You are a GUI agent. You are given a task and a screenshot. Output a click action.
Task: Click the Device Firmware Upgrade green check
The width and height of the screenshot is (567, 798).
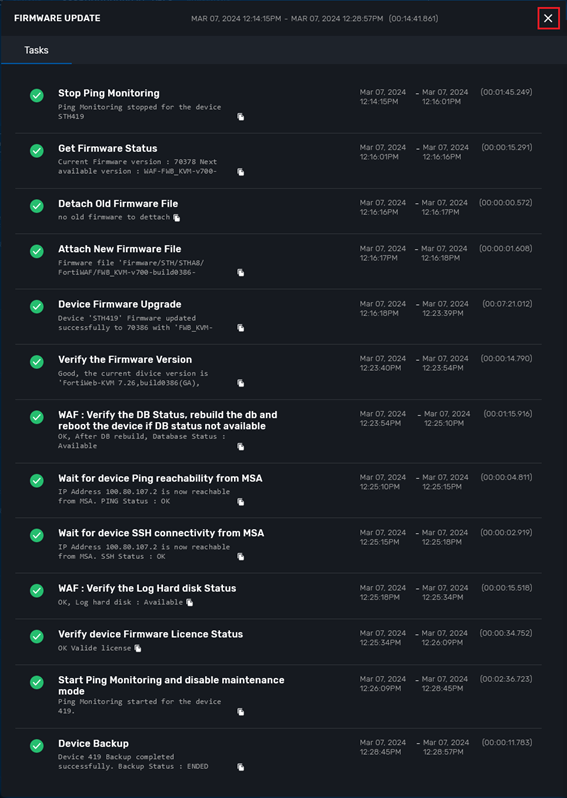[37, 307]
